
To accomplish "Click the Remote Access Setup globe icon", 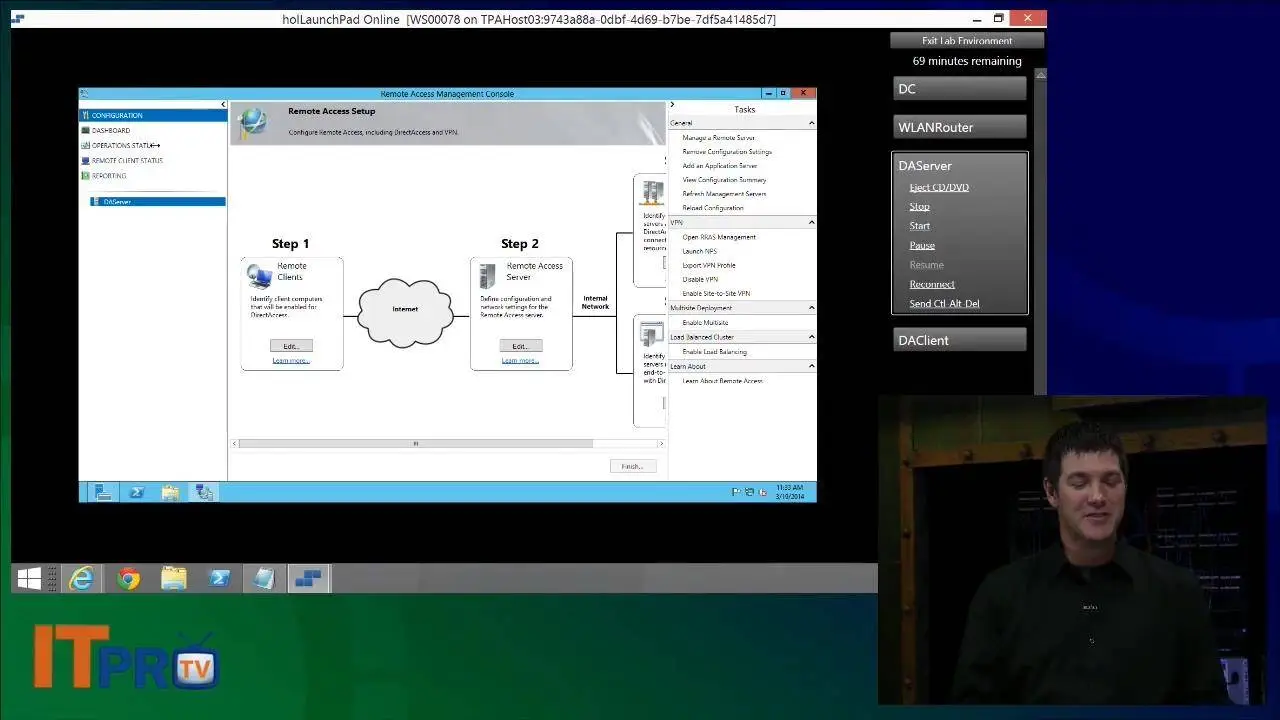I will (x=253, y=122).
